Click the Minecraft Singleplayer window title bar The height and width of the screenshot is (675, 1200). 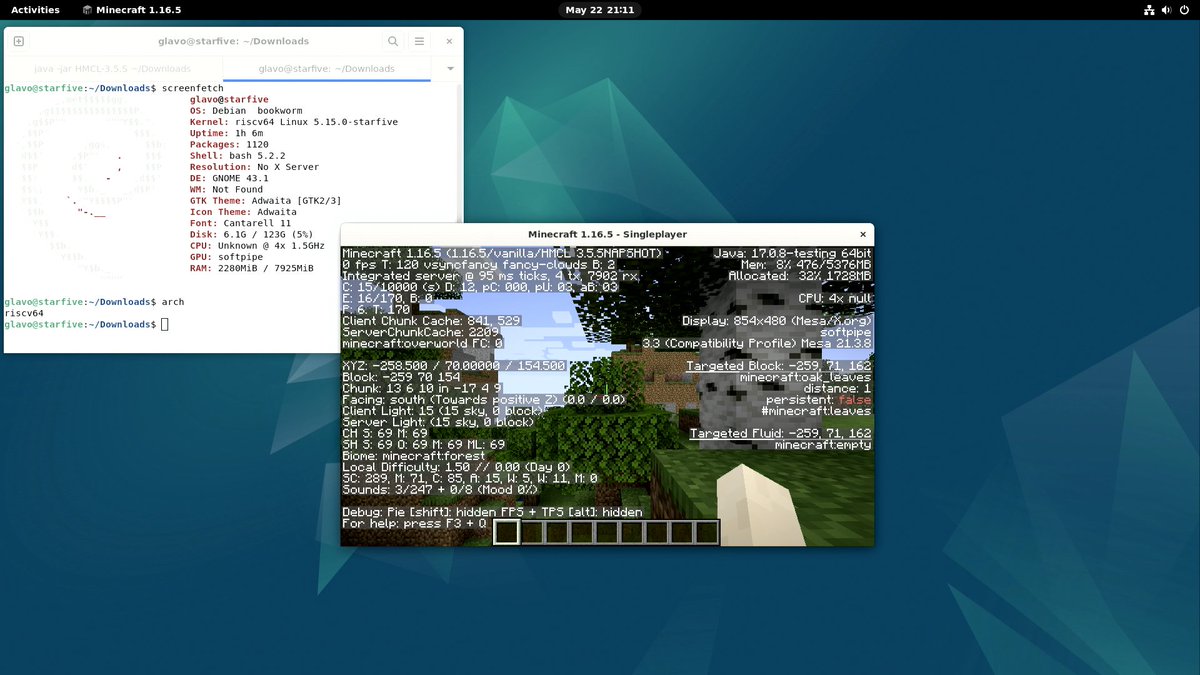pos(600,234)
